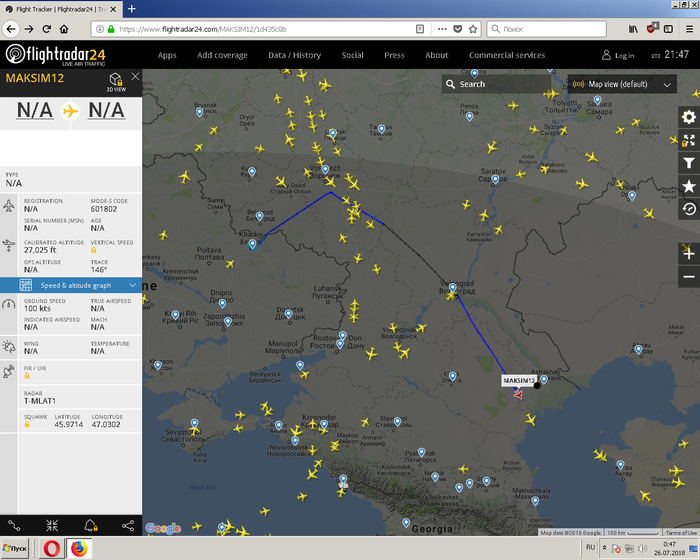Open the 3D View cube icon
The width and height of the screenshot is (700, 560).
[x=116, y=82]
